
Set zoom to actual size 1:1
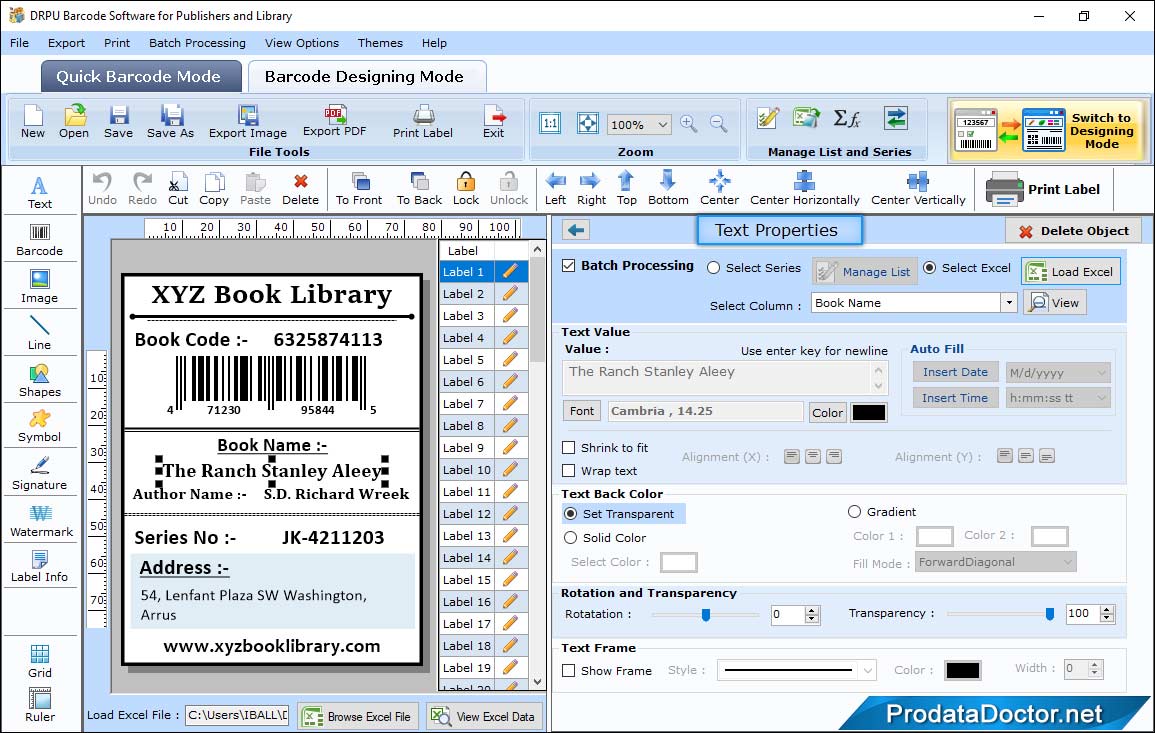pyautogui.click(x=550, y=123)
